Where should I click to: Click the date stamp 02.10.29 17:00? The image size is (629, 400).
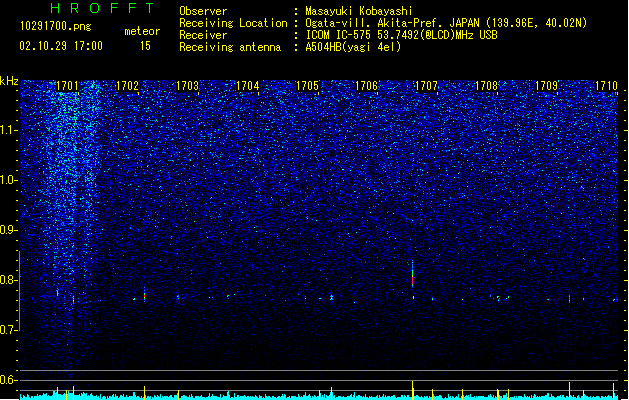tap(61, 46)
